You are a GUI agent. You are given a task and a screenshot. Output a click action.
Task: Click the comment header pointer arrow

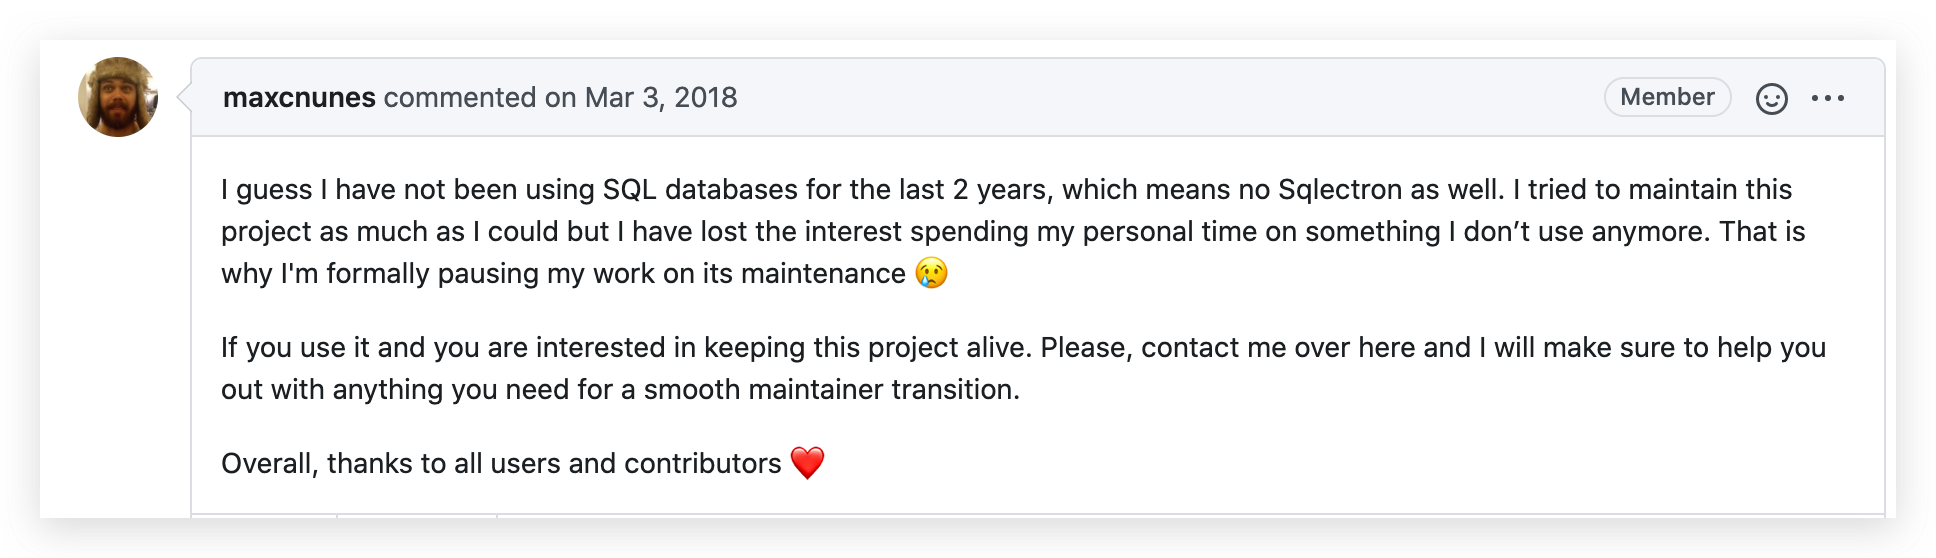pyautogui.click(x=184, y=97)
